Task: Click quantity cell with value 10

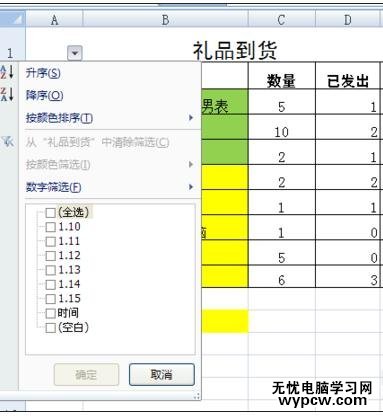Action: 282,127
